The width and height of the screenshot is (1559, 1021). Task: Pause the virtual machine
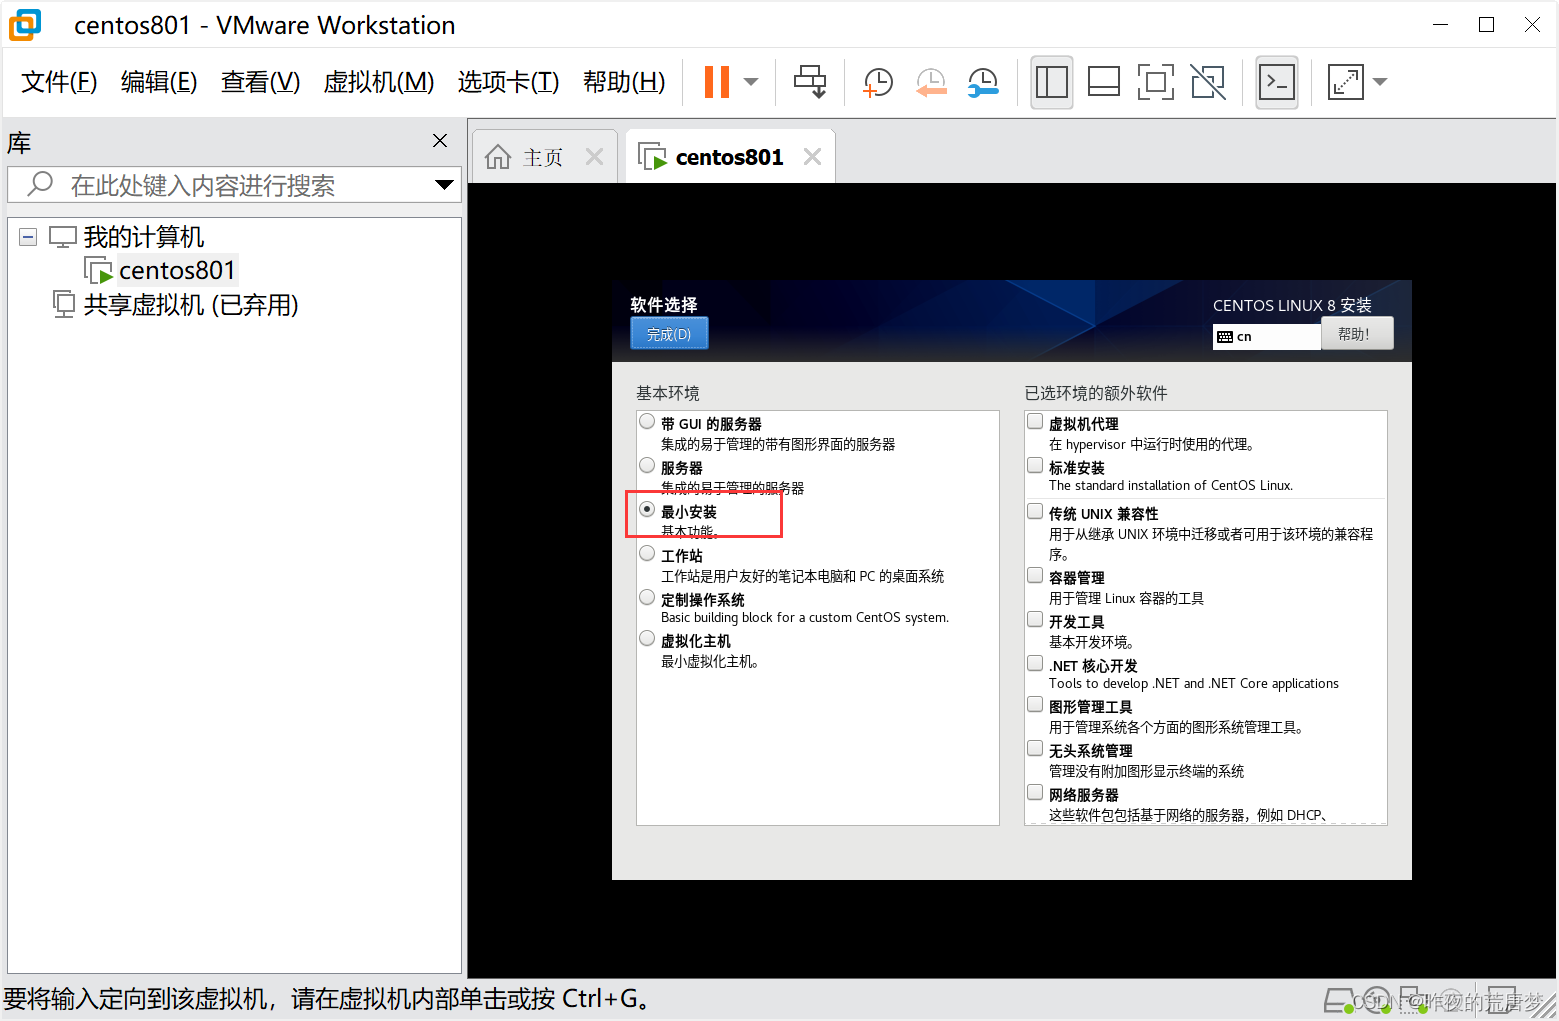pos(717,82)
